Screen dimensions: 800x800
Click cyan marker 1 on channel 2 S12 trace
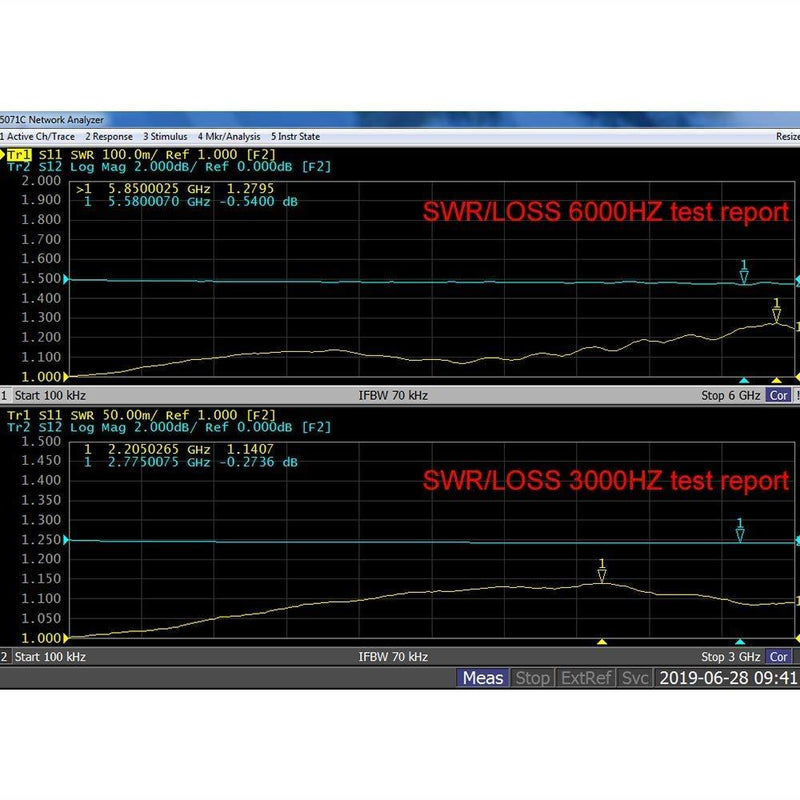click(x=740, y=531)
